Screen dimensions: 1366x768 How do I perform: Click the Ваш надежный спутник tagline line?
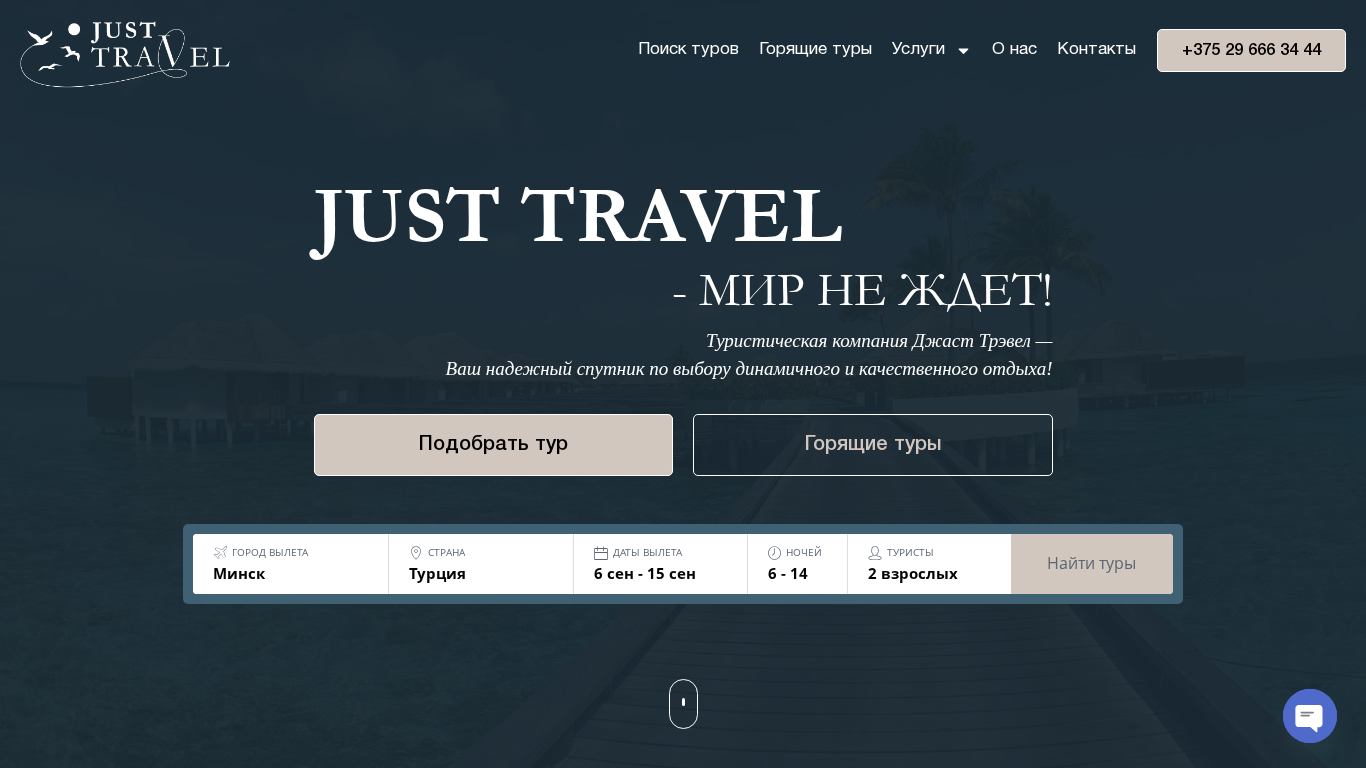point(749,369)
